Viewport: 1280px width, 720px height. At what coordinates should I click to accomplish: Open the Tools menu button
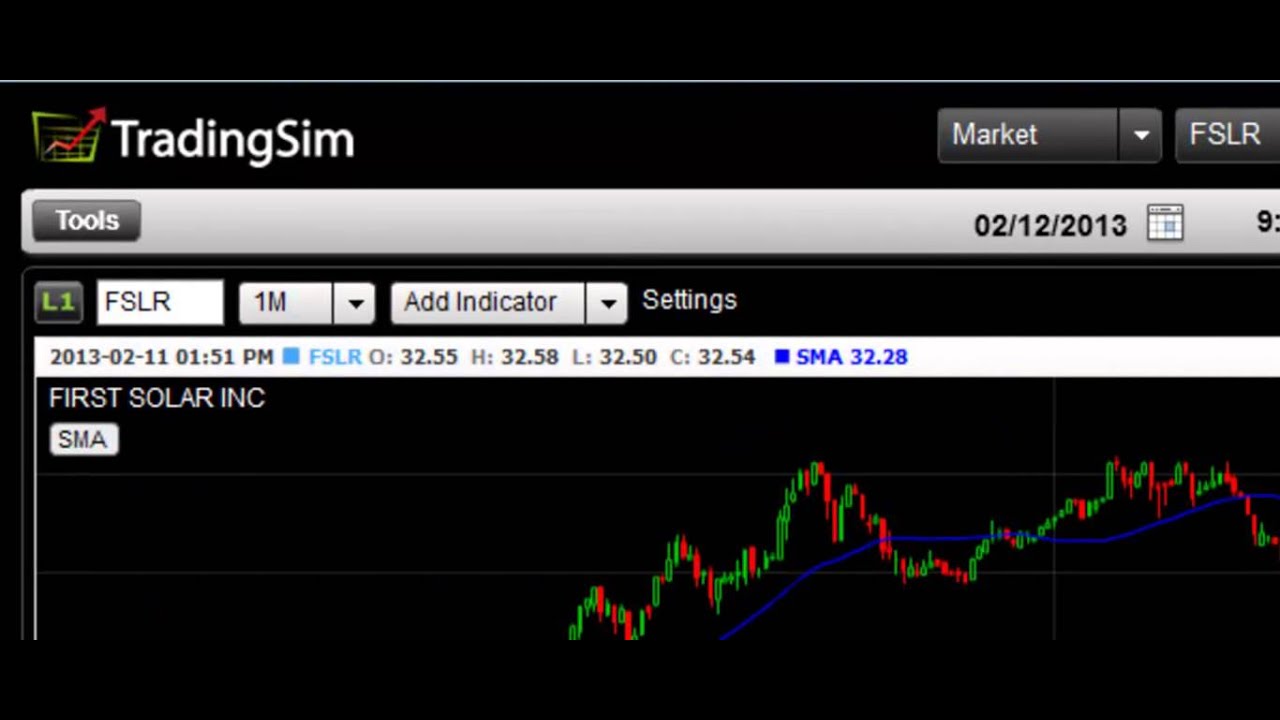[86, 221]
